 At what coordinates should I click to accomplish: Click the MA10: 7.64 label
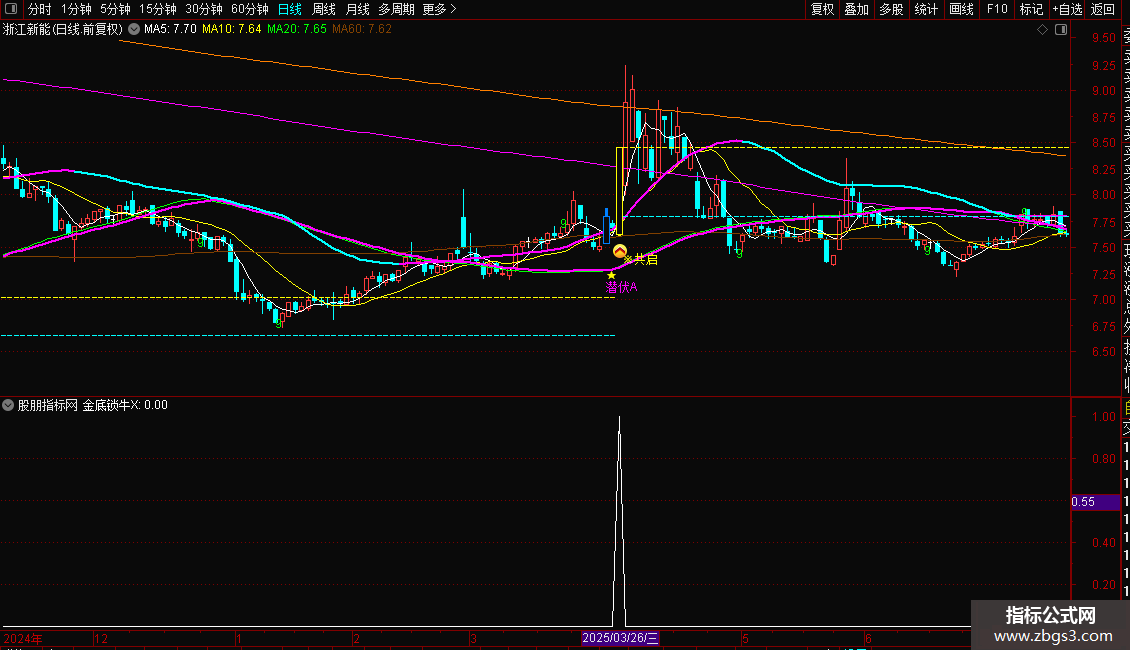[x=231, y=29]
